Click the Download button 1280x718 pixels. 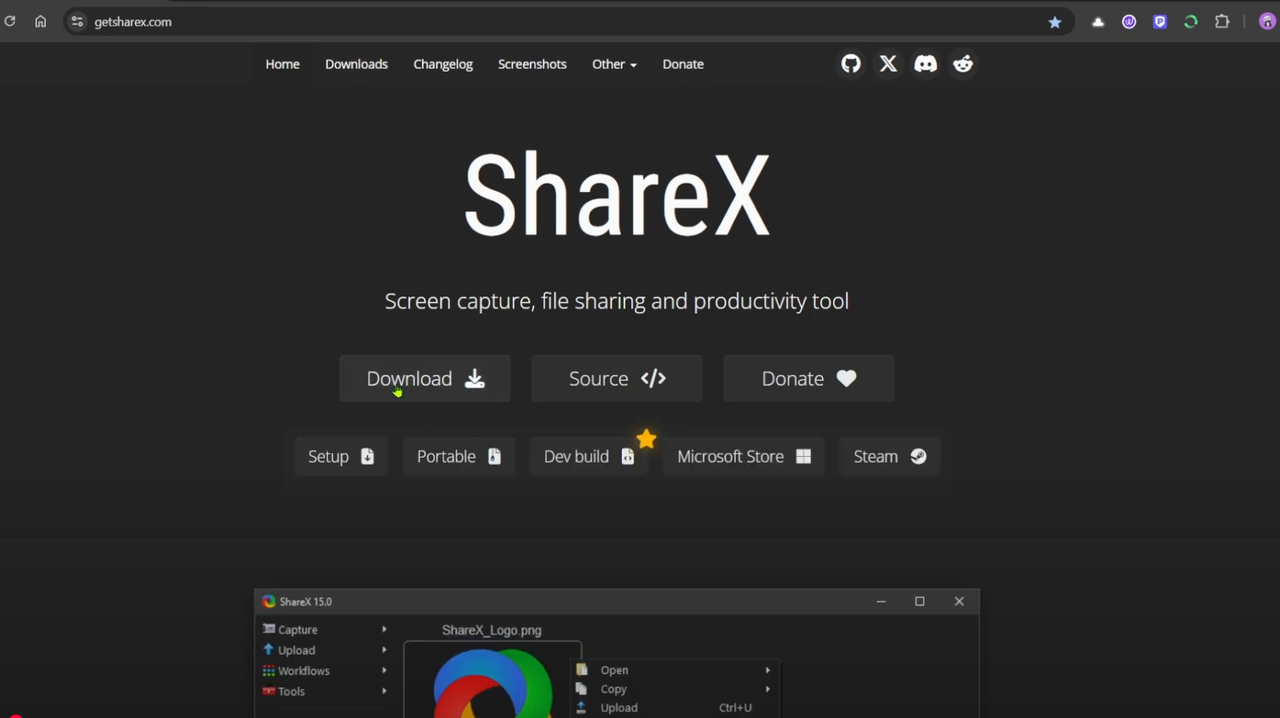[424, 378]
